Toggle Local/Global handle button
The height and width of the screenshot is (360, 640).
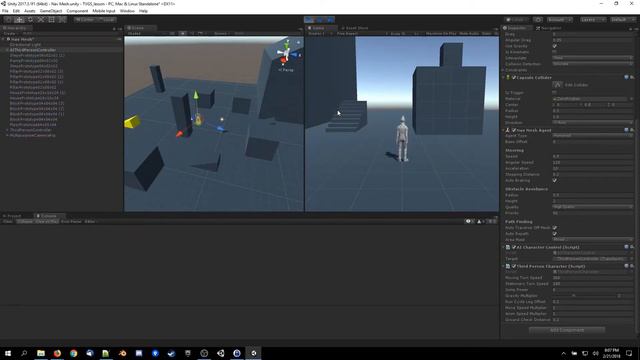(x=107, y=20)
